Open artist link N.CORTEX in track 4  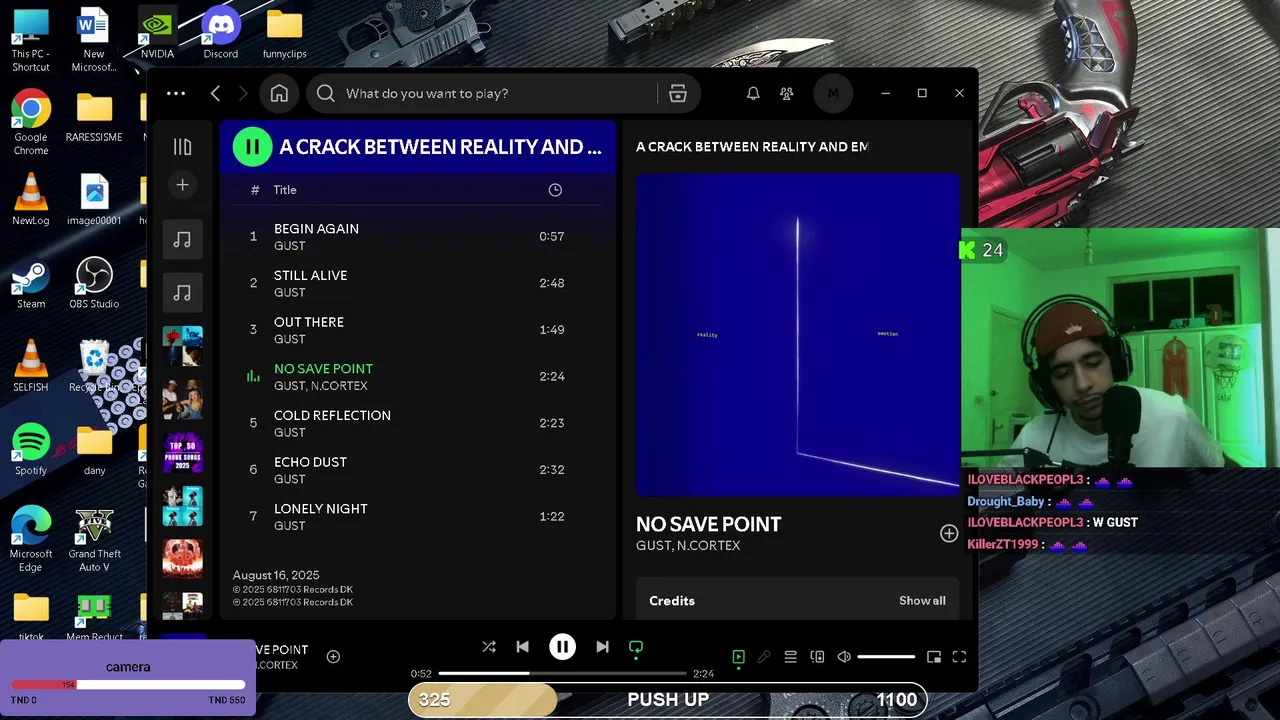click(339, 386)
